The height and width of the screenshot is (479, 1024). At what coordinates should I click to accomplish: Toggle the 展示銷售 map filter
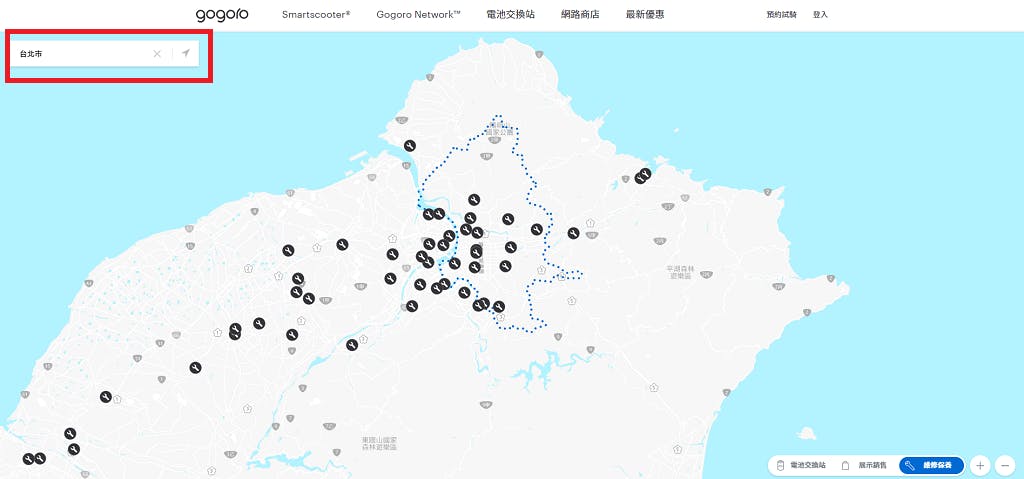865,465
